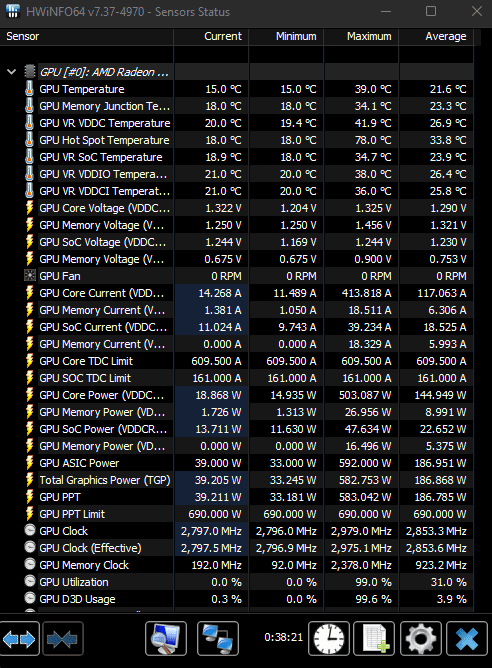Select the GPU Memory Junction Temperature row
This screenshot has width=492, height=668.
click(105, 106)
